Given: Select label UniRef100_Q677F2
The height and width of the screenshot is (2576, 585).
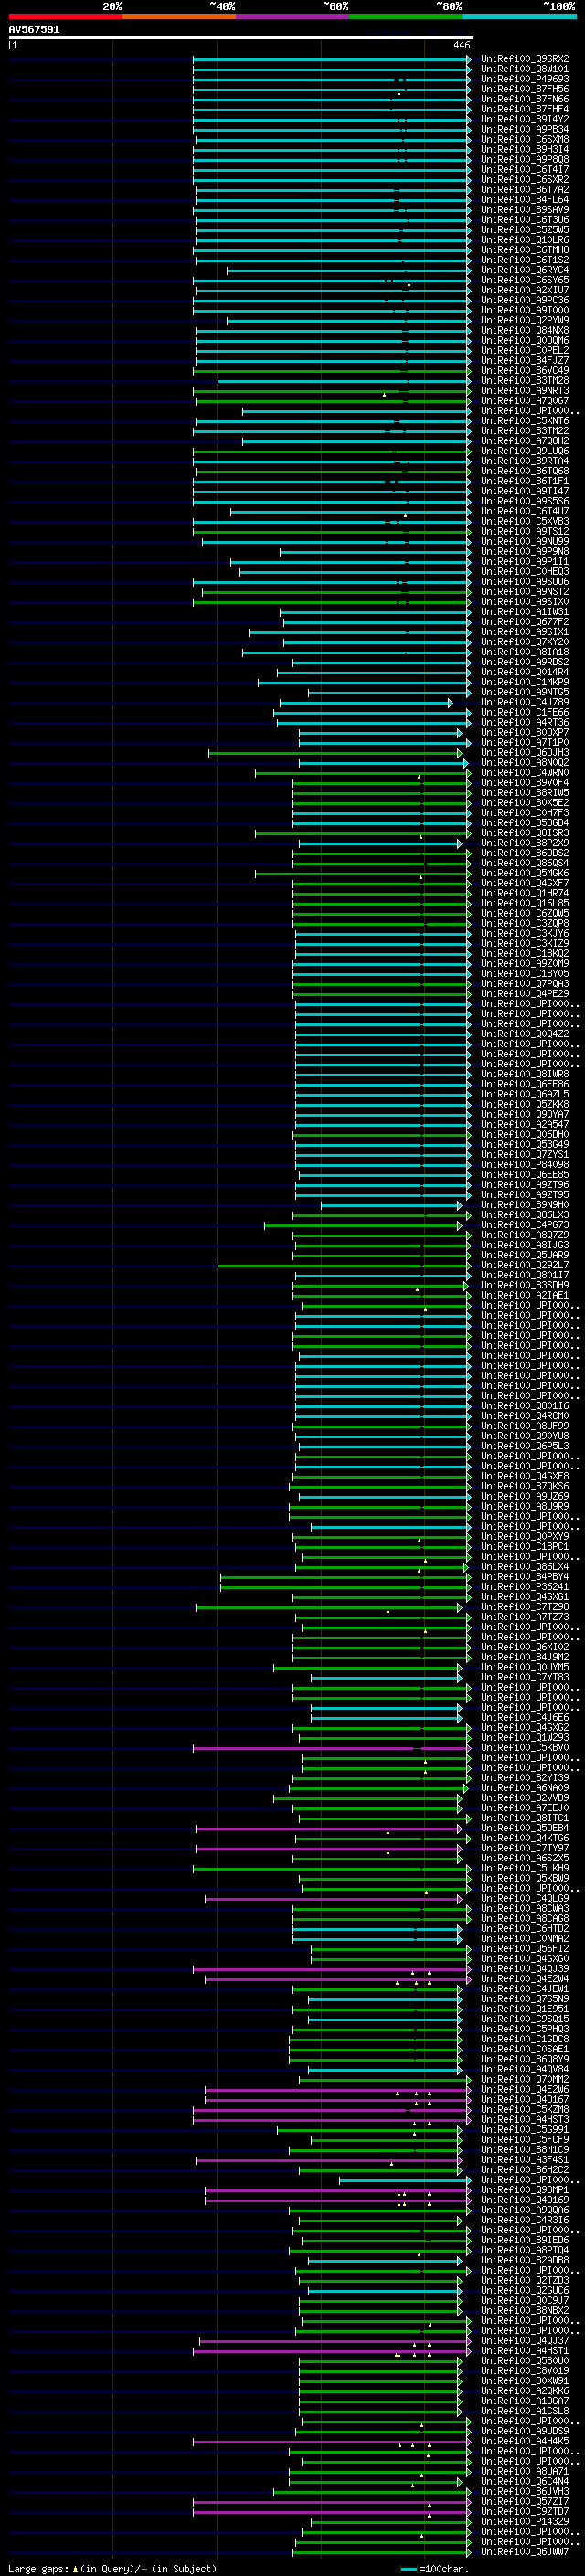Looking at the screenshot, I should tap(525, 622).
